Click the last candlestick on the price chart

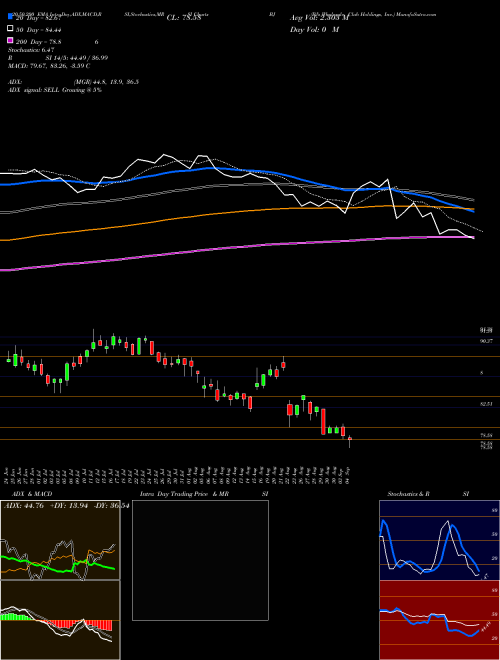(x=350, y=440)
